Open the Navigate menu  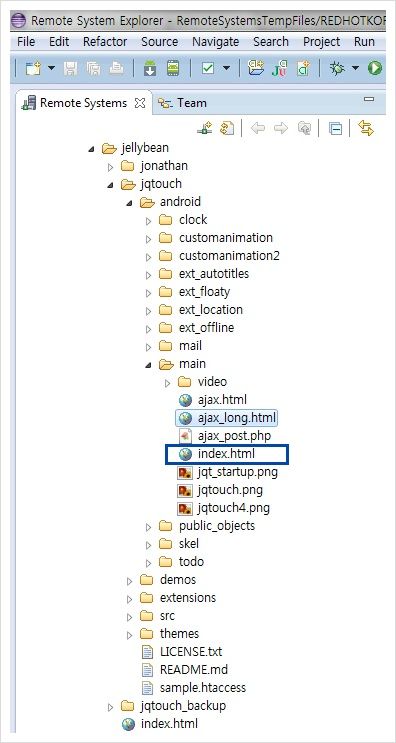pyautogui.click(x=216, y=42)
